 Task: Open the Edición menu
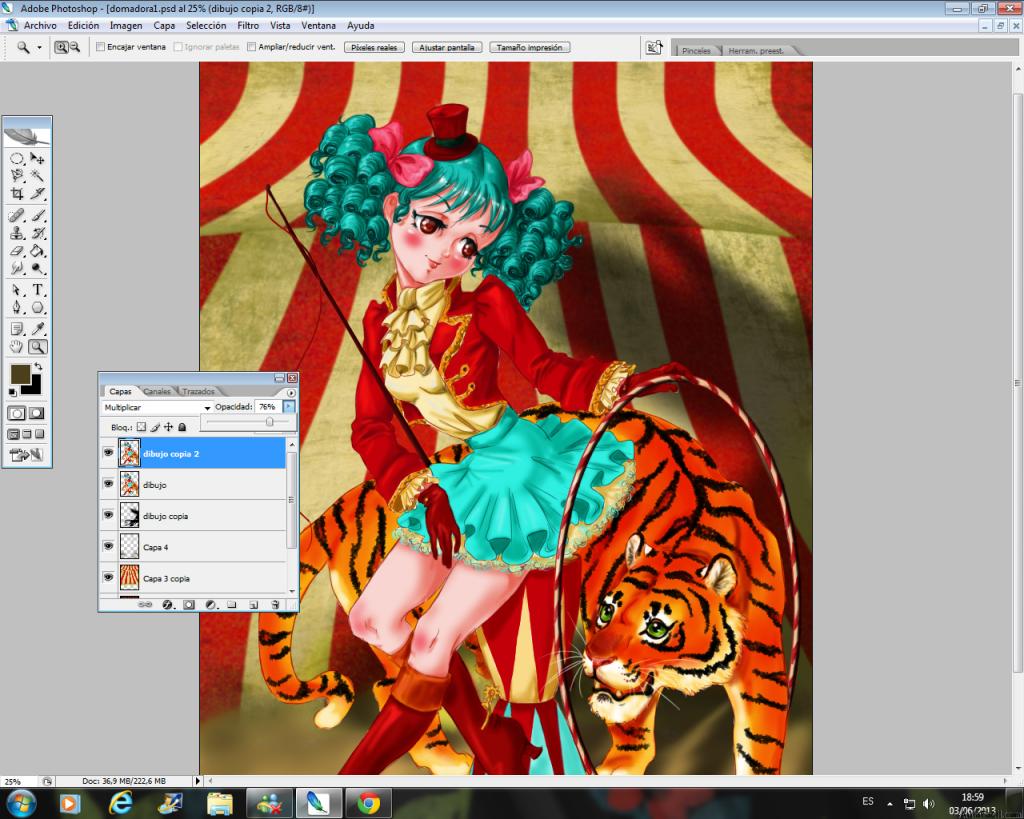(84, 25)
